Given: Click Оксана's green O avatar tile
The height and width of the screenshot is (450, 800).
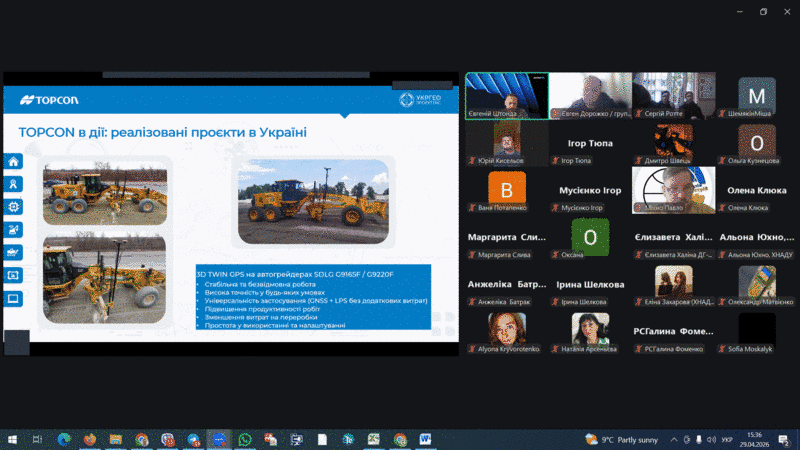Looking at the screenshot, I should click(589, 237).
